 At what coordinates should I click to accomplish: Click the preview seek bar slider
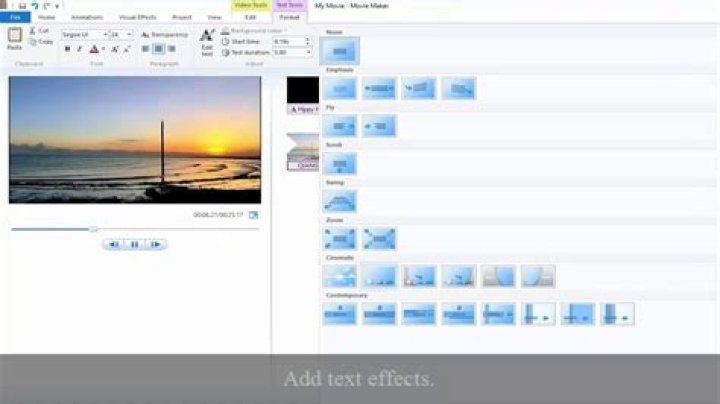point(93,229)
